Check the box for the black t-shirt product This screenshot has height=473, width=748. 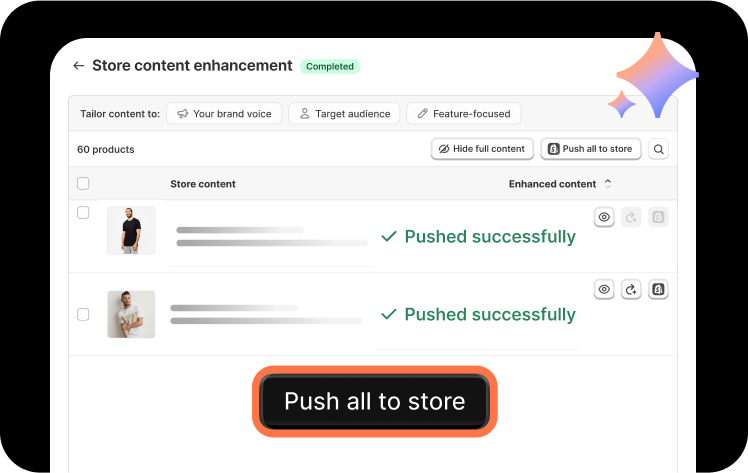(83, 213)
